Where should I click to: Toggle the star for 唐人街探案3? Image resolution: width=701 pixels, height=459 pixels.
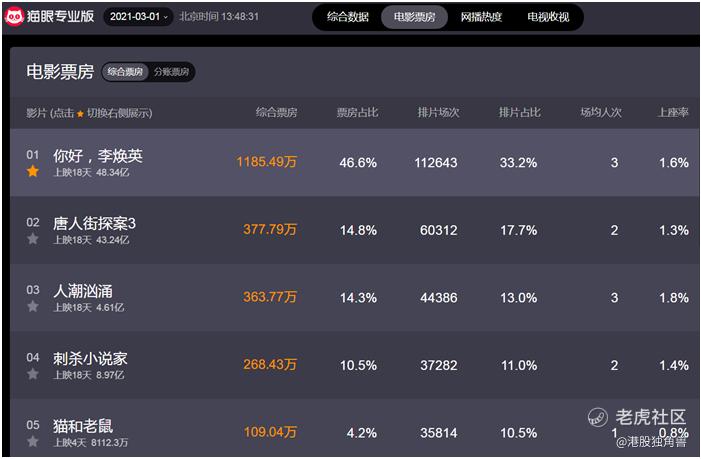click(33, 239)
